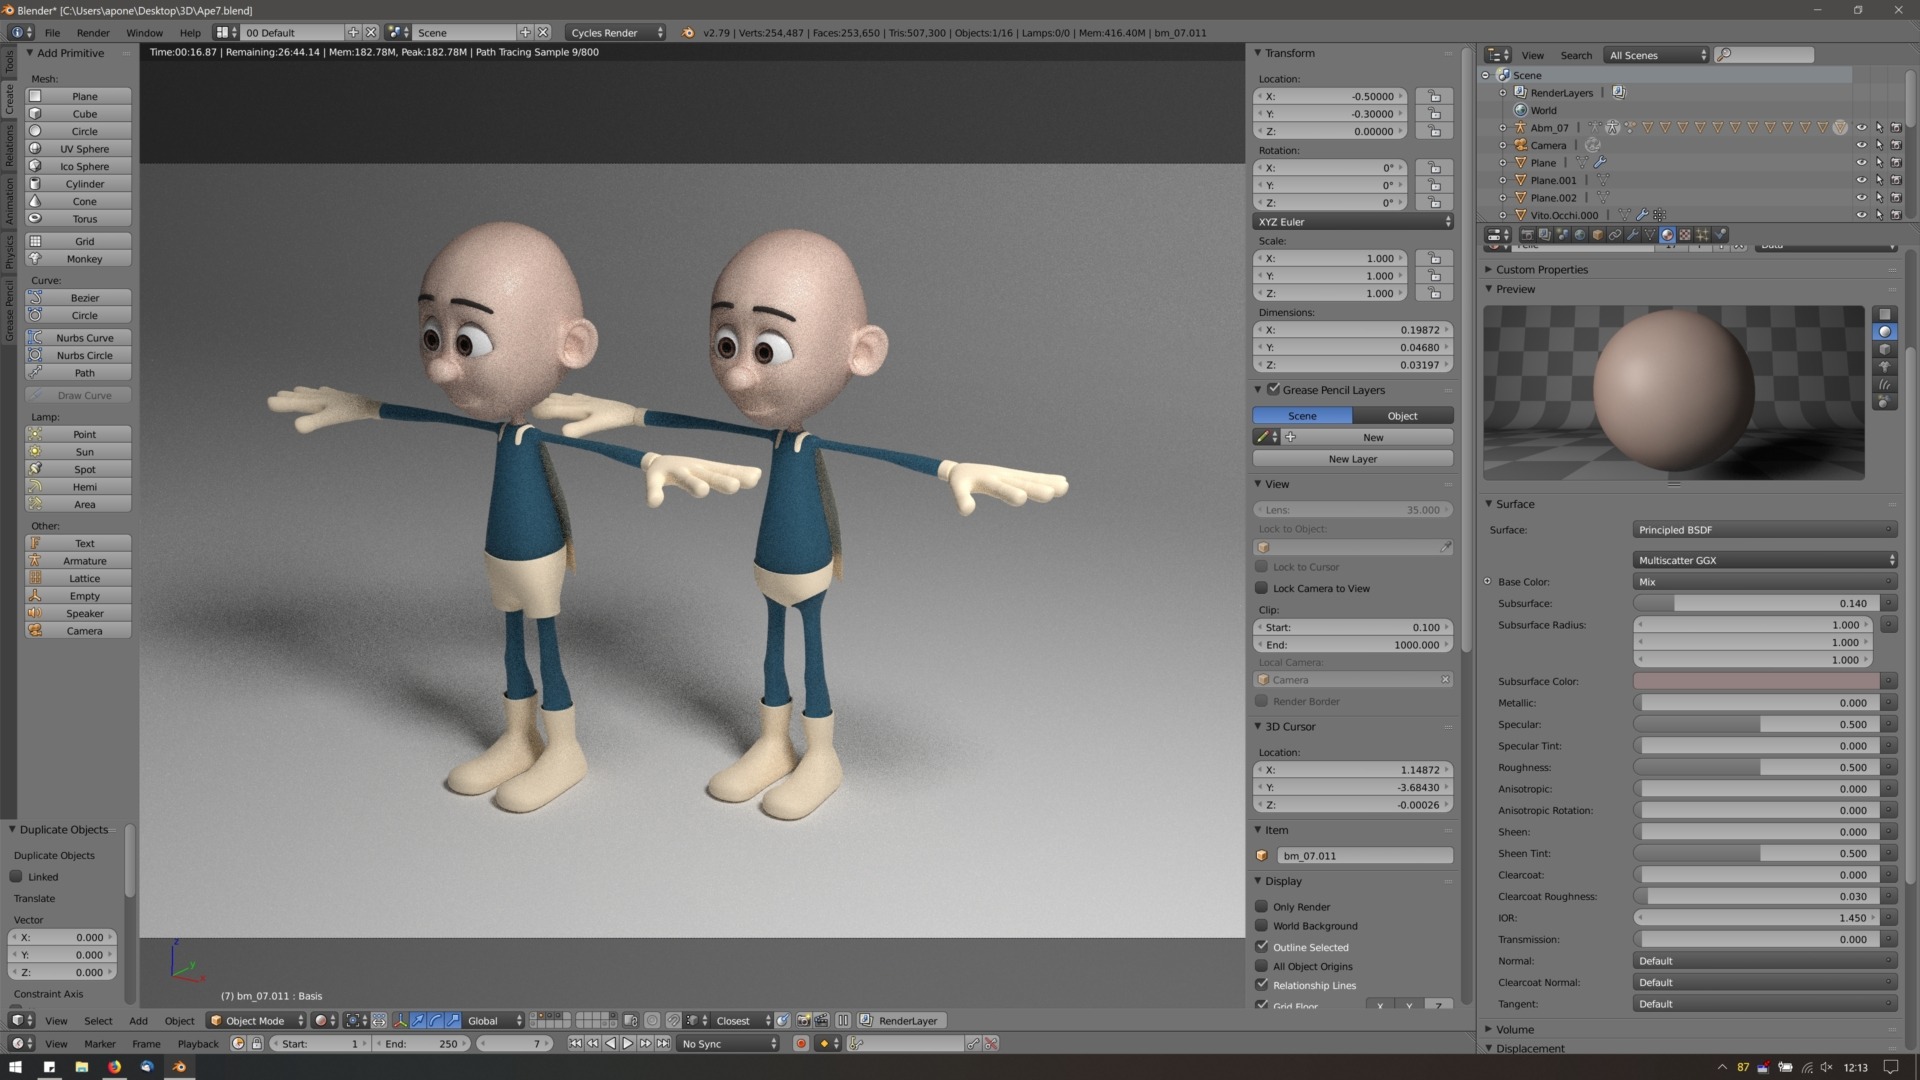Jump to the first frame

click(575, 1043)
